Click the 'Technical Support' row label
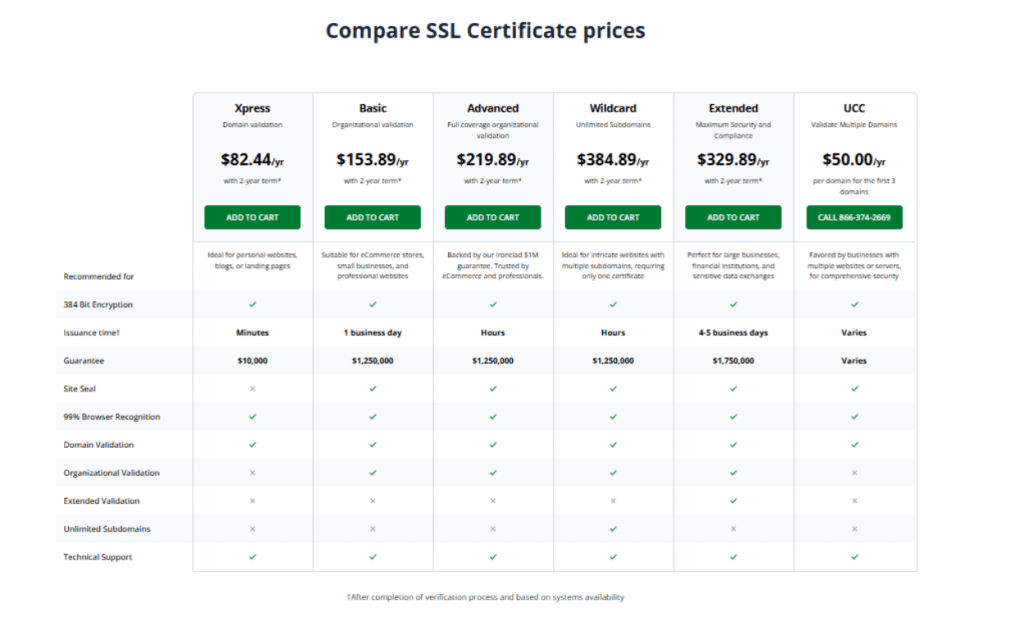Screen dimensions: 1024x635 pos(97,557)
